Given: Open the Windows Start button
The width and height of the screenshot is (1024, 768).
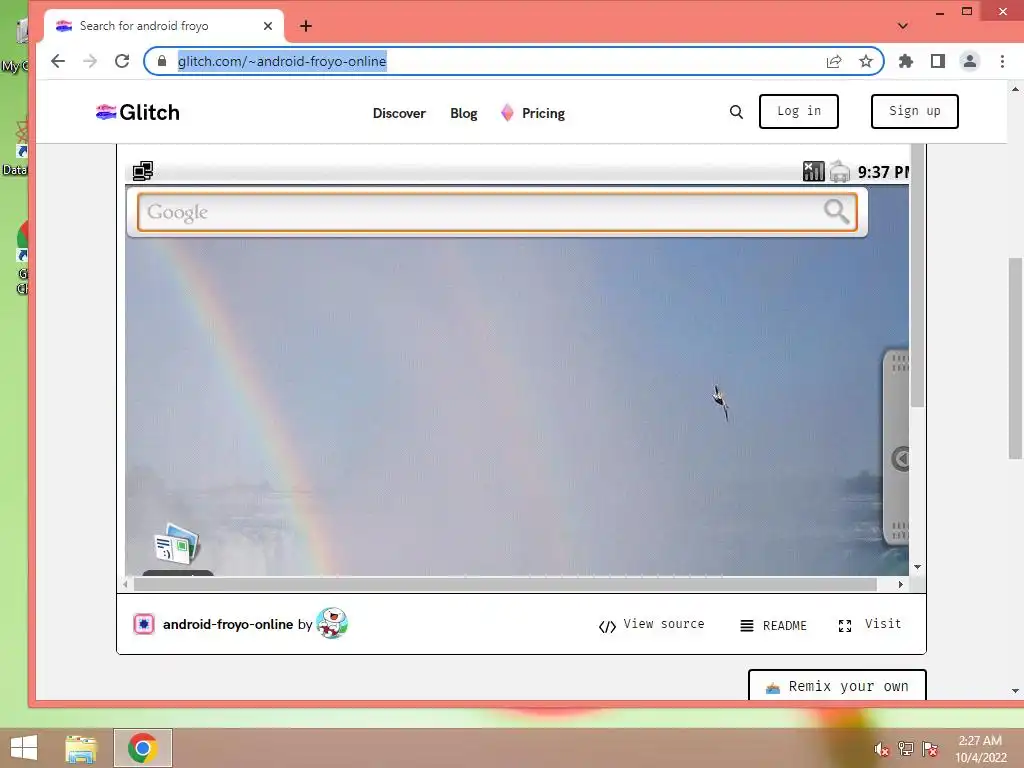Looking at the screenshot, I should tap(24, 748).
